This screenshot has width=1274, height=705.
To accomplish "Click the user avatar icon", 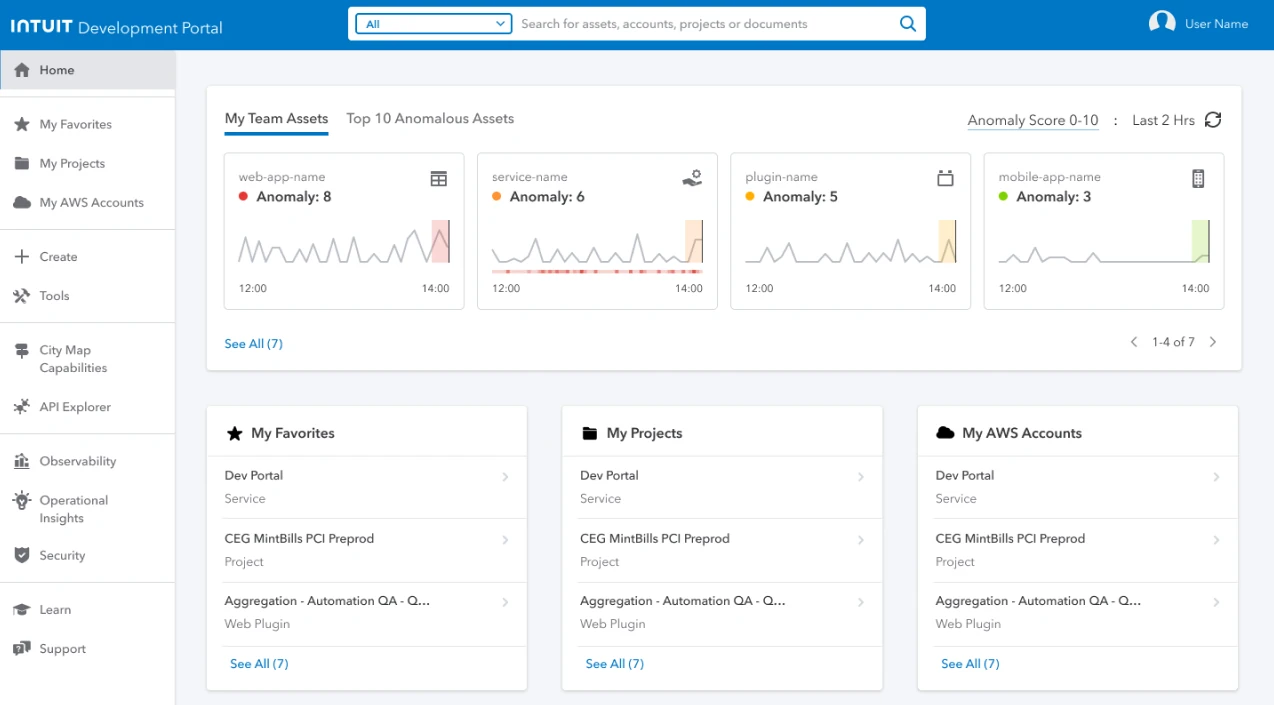I will click(1162, 22).
